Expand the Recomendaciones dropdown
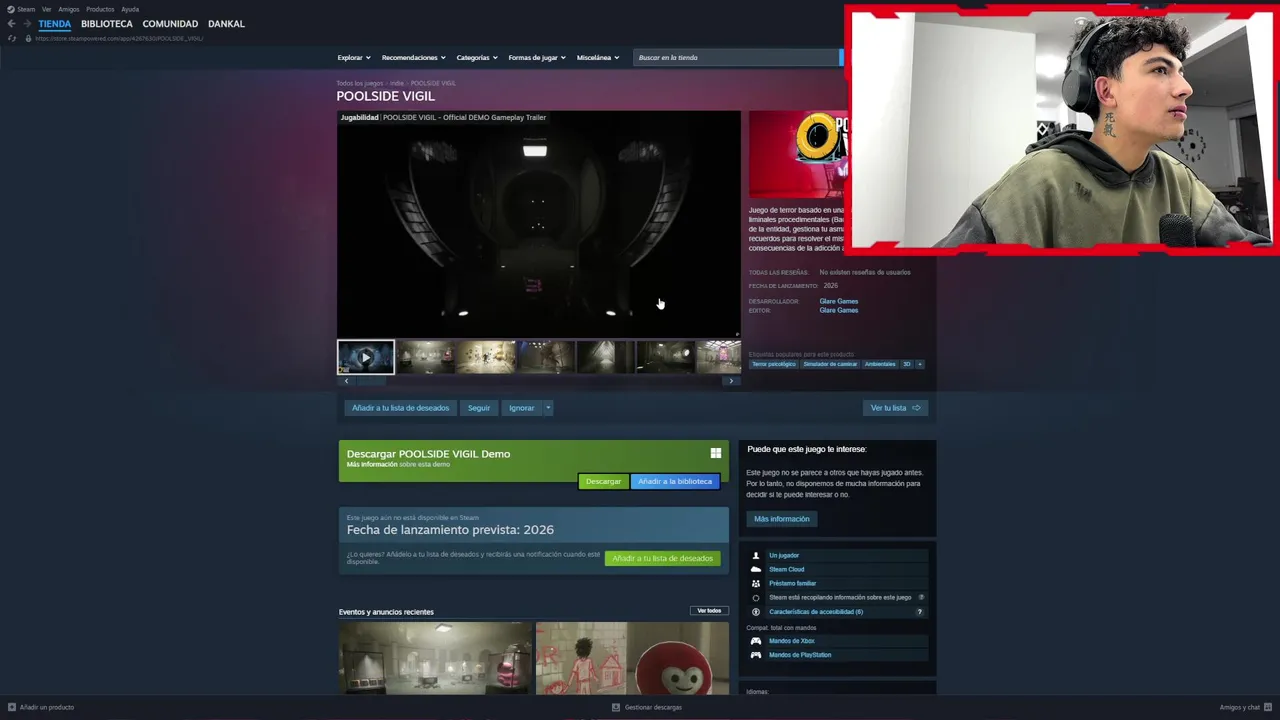1280x720 pixels. click(x=413, y=57)
